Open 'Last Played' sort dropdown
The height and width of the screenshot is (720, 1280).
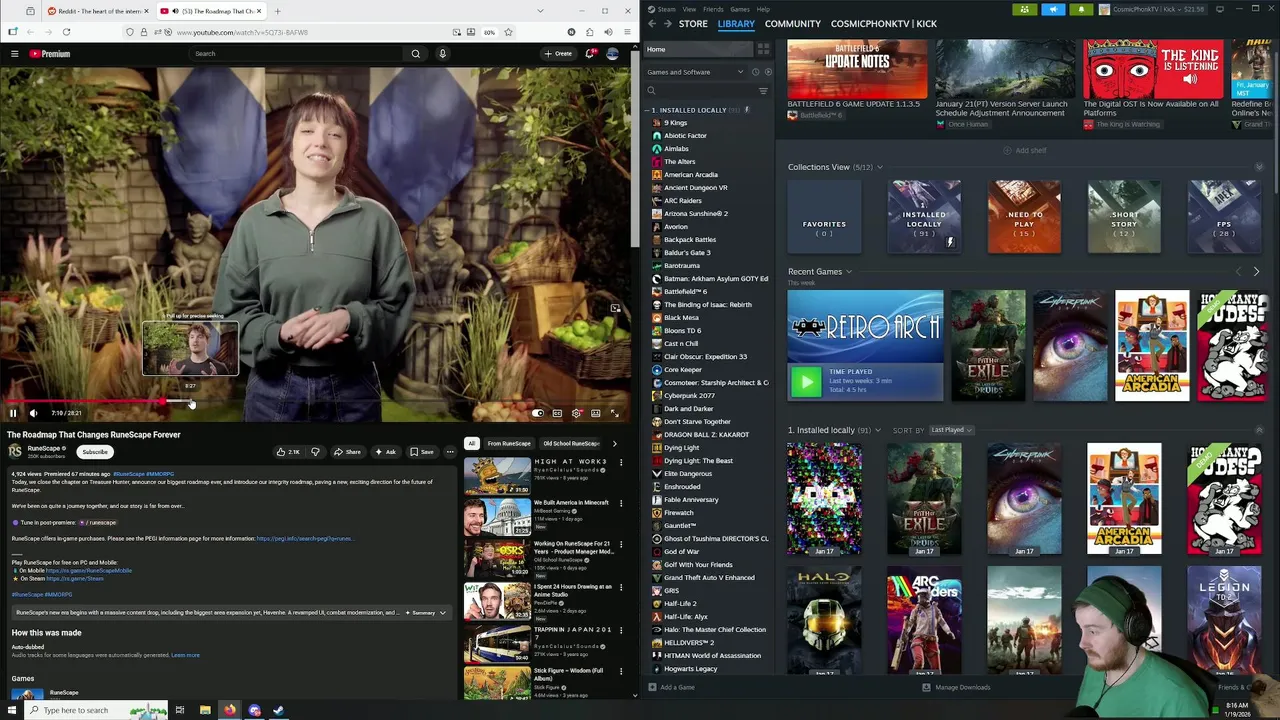(x=951, y=430)
